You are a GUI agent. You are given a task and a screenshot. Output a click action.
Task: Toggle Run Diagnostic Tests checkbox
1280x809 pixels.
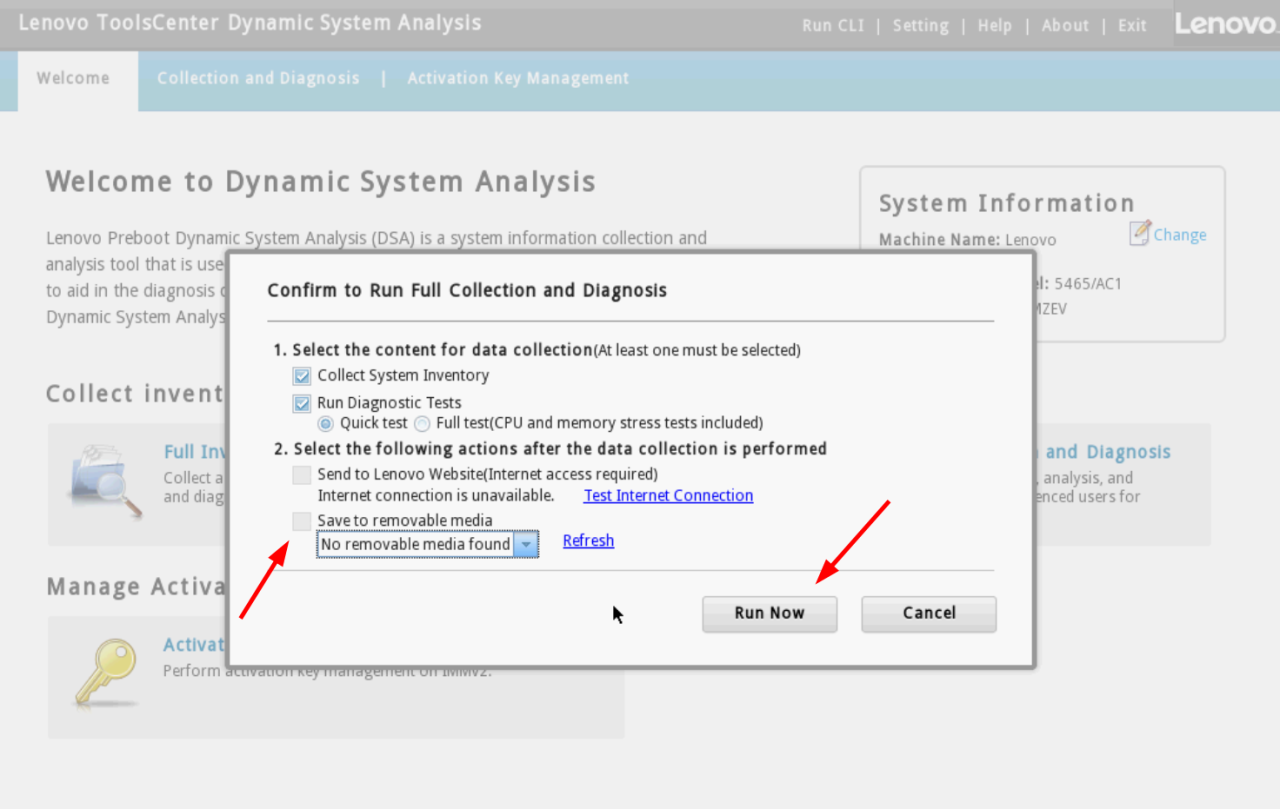pos(302,403)
